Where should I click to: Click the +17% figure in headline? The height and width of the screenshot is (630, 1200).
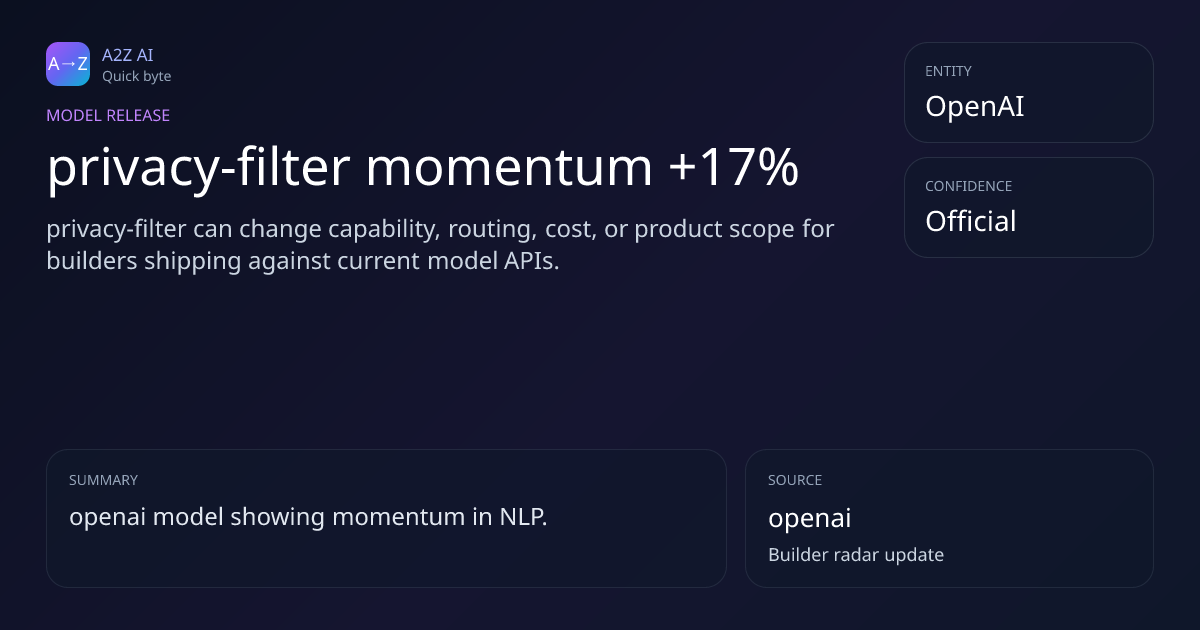[x=733, y=168]
